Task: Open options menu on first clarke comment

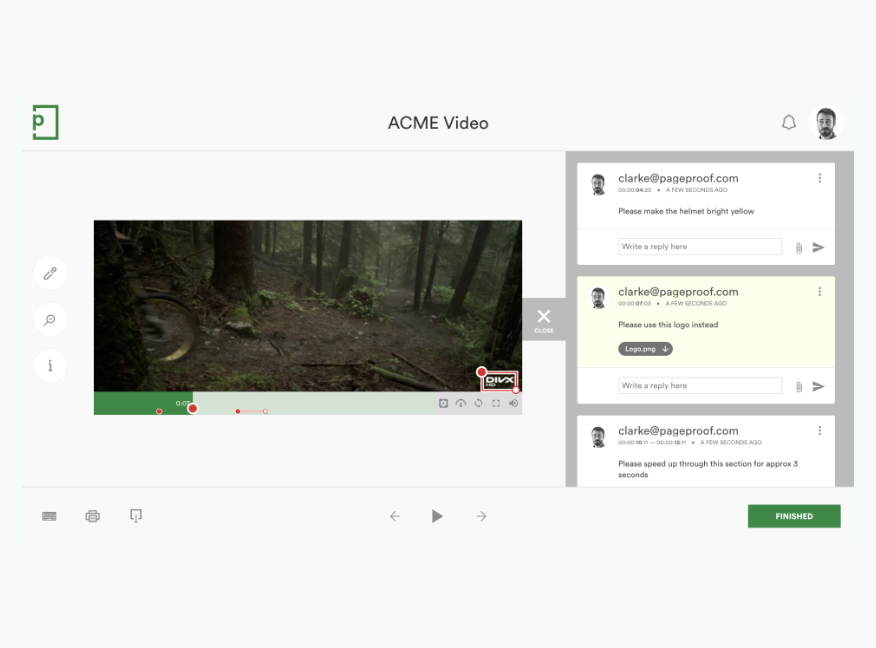Action: tap(821, 176)
